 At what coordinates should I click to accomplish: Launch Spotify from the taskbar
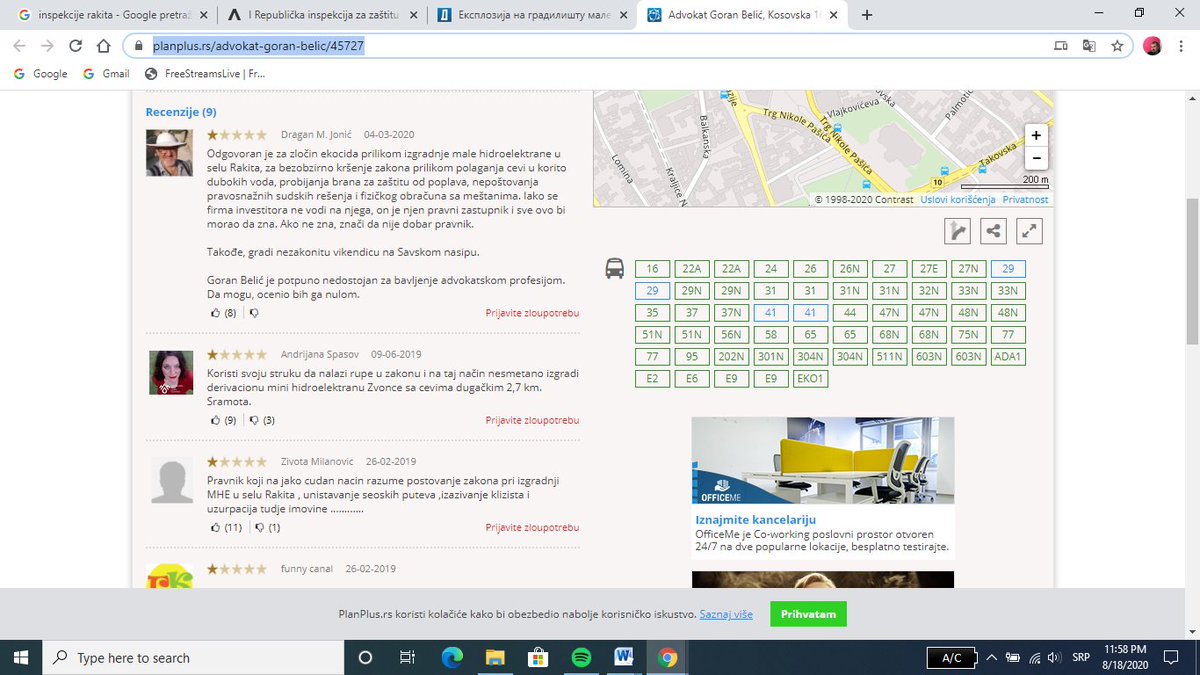(581, 657)
